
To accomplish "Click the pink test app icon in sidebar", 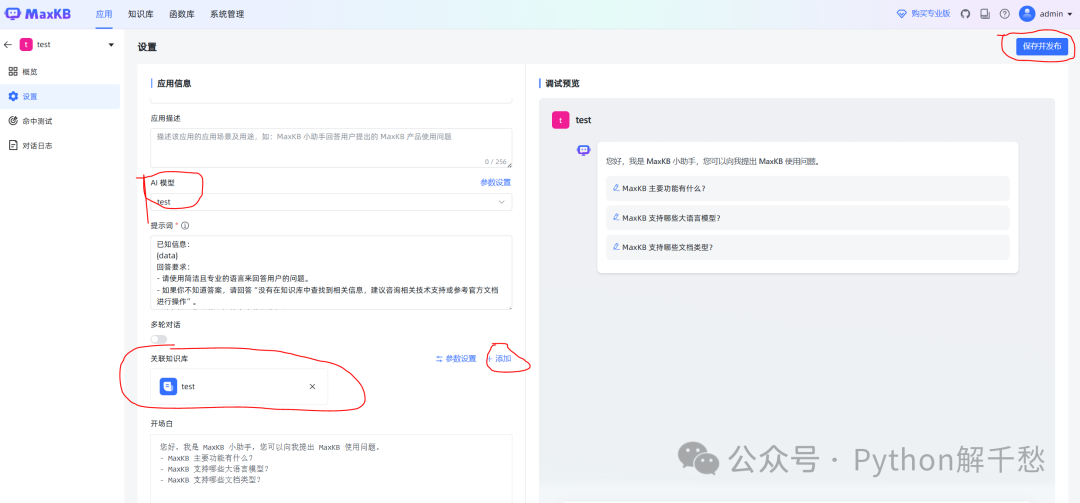I will pyautogui.click(x=26, y=45).
